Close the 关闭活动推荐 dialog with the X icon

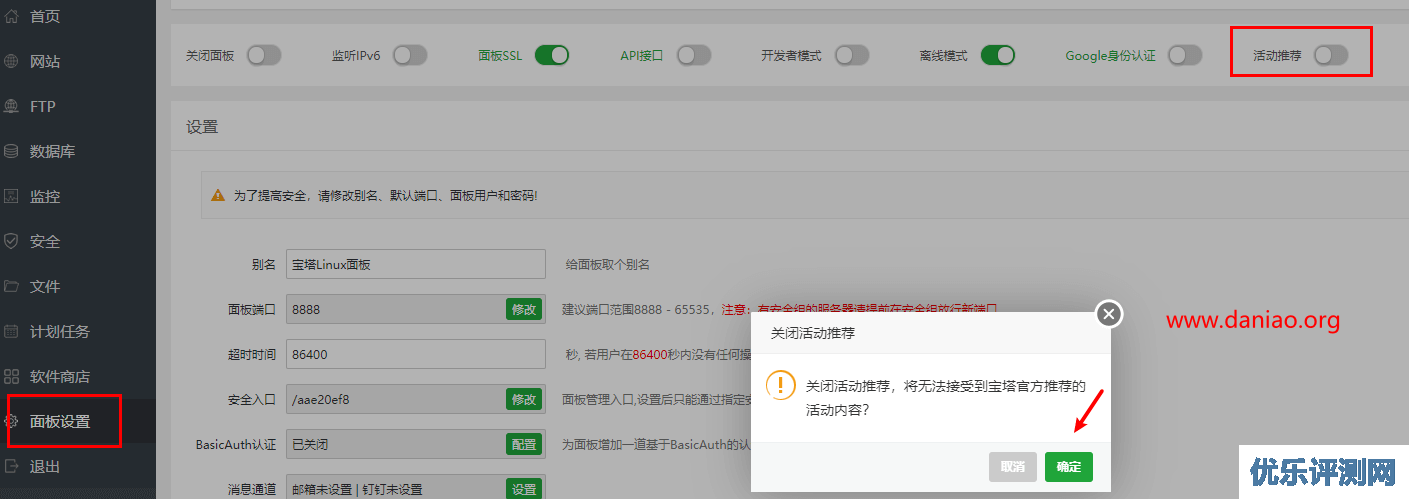click(x=1108, y=314)
